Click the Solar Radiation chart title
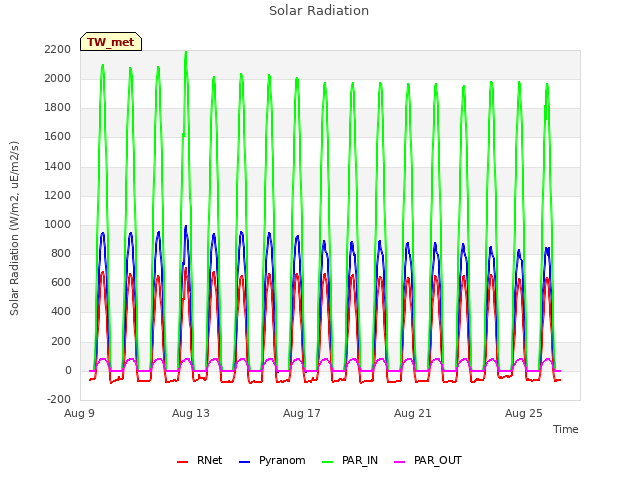The width and height of the screenshot is (640, 480). pos(319,11)
